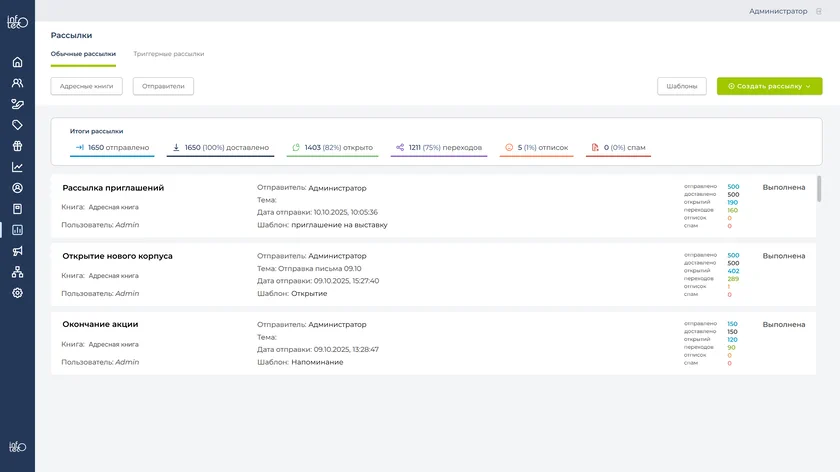Open the Окончание акции mailing
840x472 pixels.
tap(100, 324)
